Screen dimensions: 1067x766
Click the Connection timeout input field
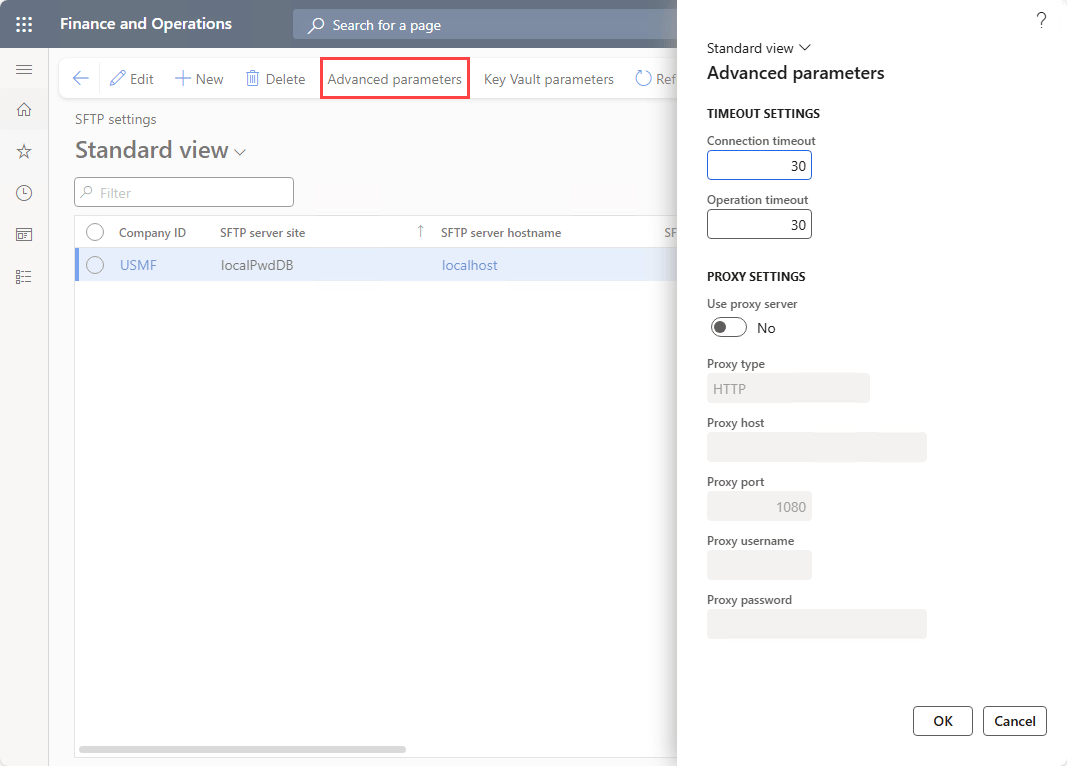click(759, 166)
